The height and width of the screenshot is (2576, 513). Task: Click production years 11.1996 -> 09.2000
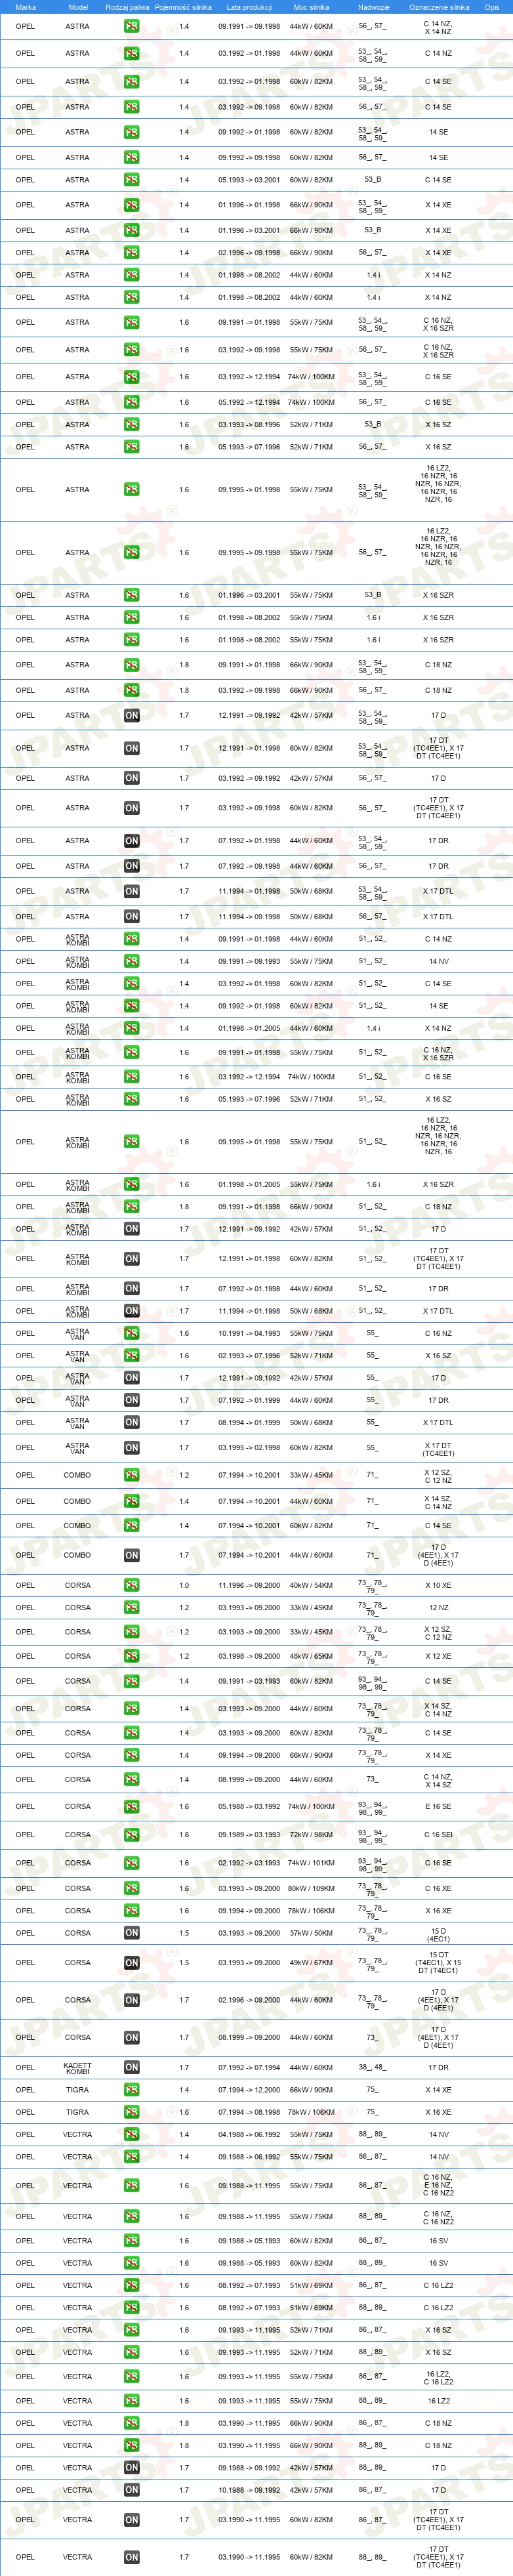pos(249,1584)
